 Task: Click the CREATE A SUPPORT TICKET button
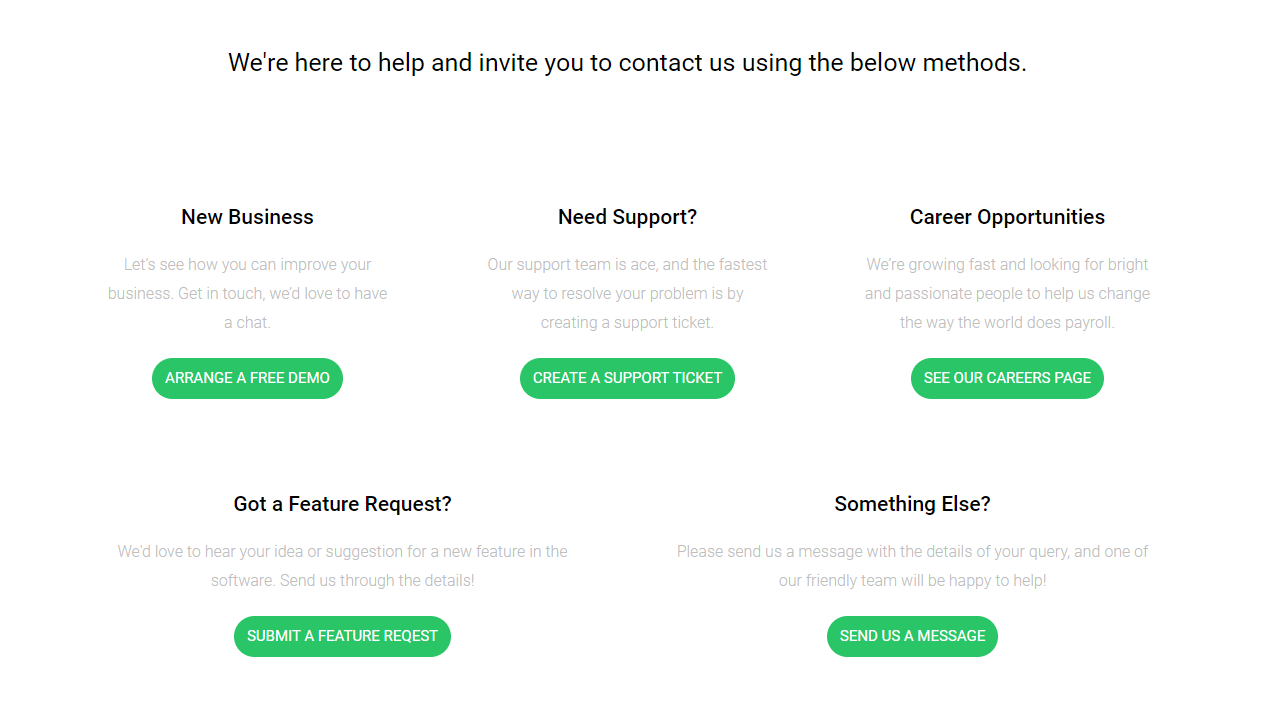627,378
